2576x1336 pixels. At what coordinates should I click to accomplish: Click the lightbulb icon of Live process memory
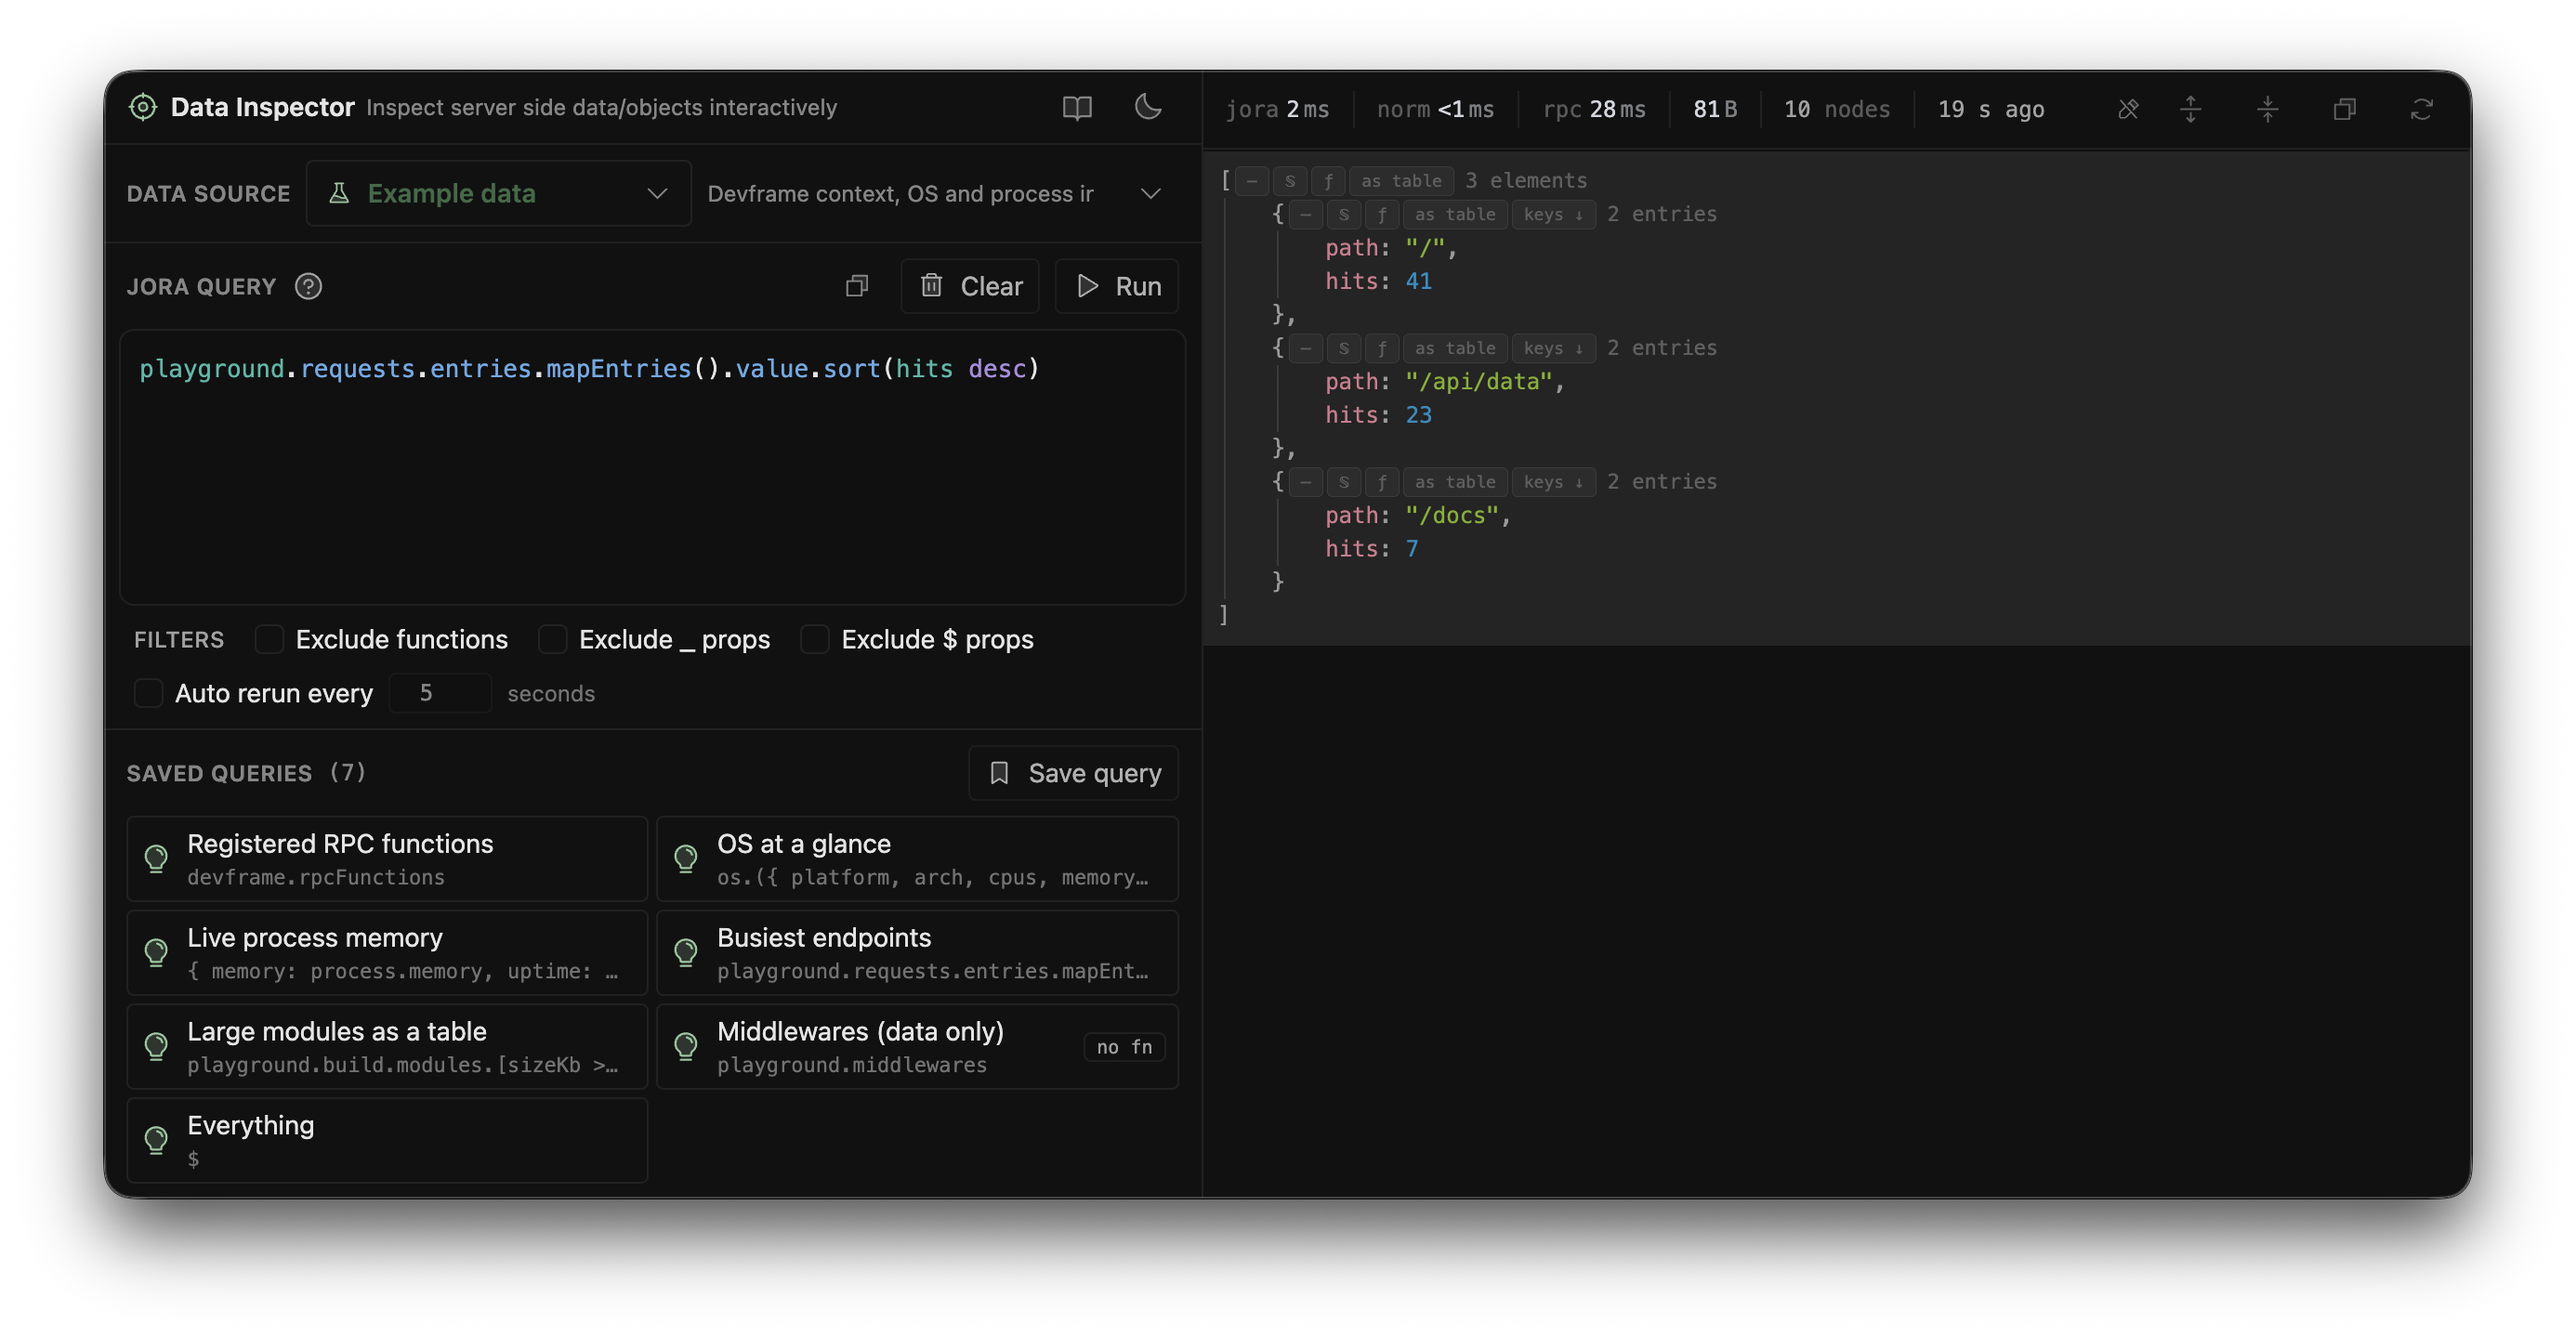(x=156, y=953)
